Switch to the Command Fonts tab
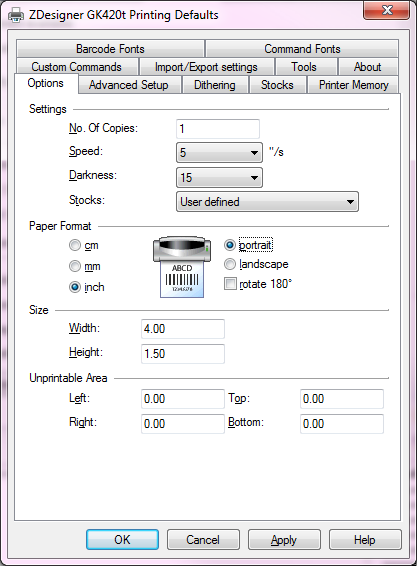Screen dimensions: 417x566 pos(302,49)
